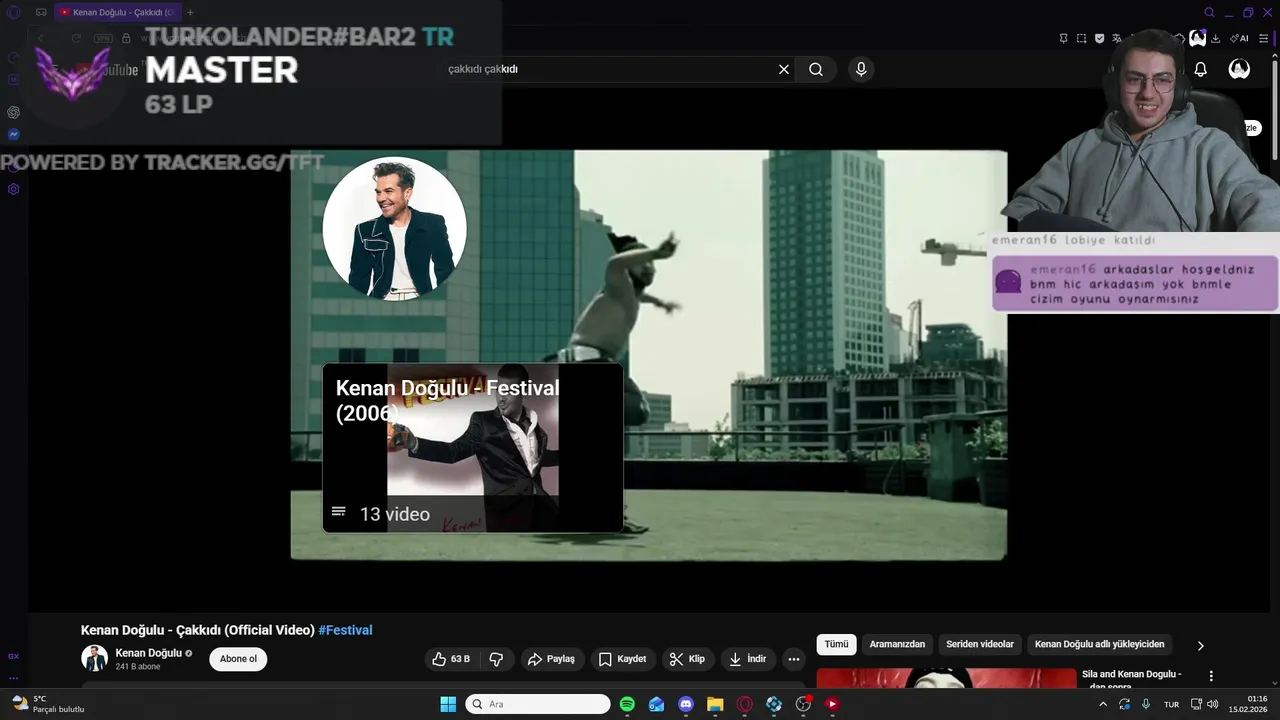
Task: Switch to the Kenan Doğulu - Çakkıdı tab
Action: 116,12
